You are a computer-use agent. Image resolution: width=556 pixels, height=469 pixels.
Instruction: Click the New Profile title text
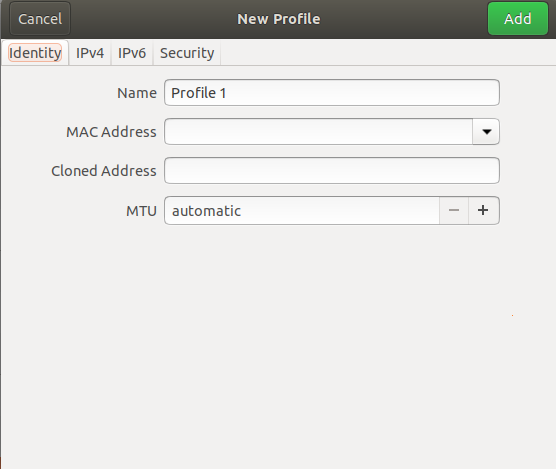click(x=279, y=19)
